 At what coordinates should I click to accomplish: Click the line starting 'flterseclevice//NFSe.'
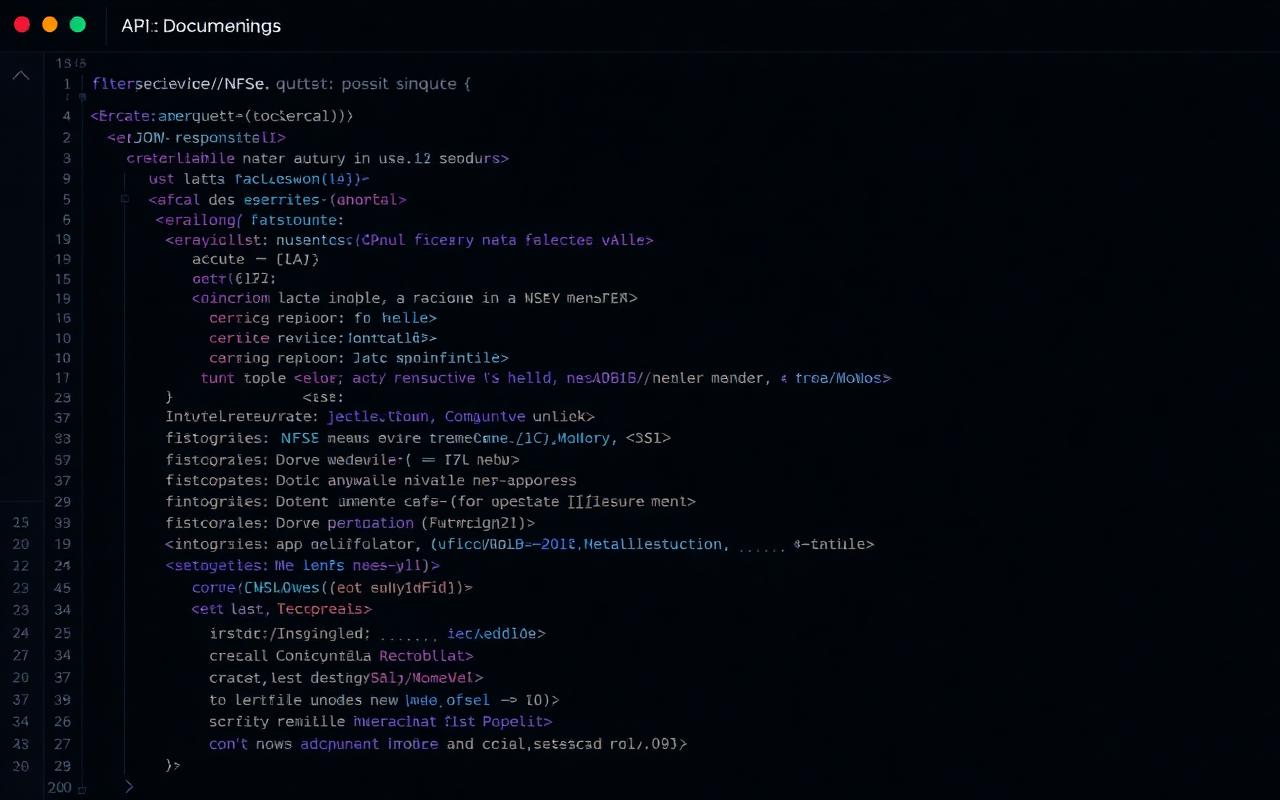[281, 85]
